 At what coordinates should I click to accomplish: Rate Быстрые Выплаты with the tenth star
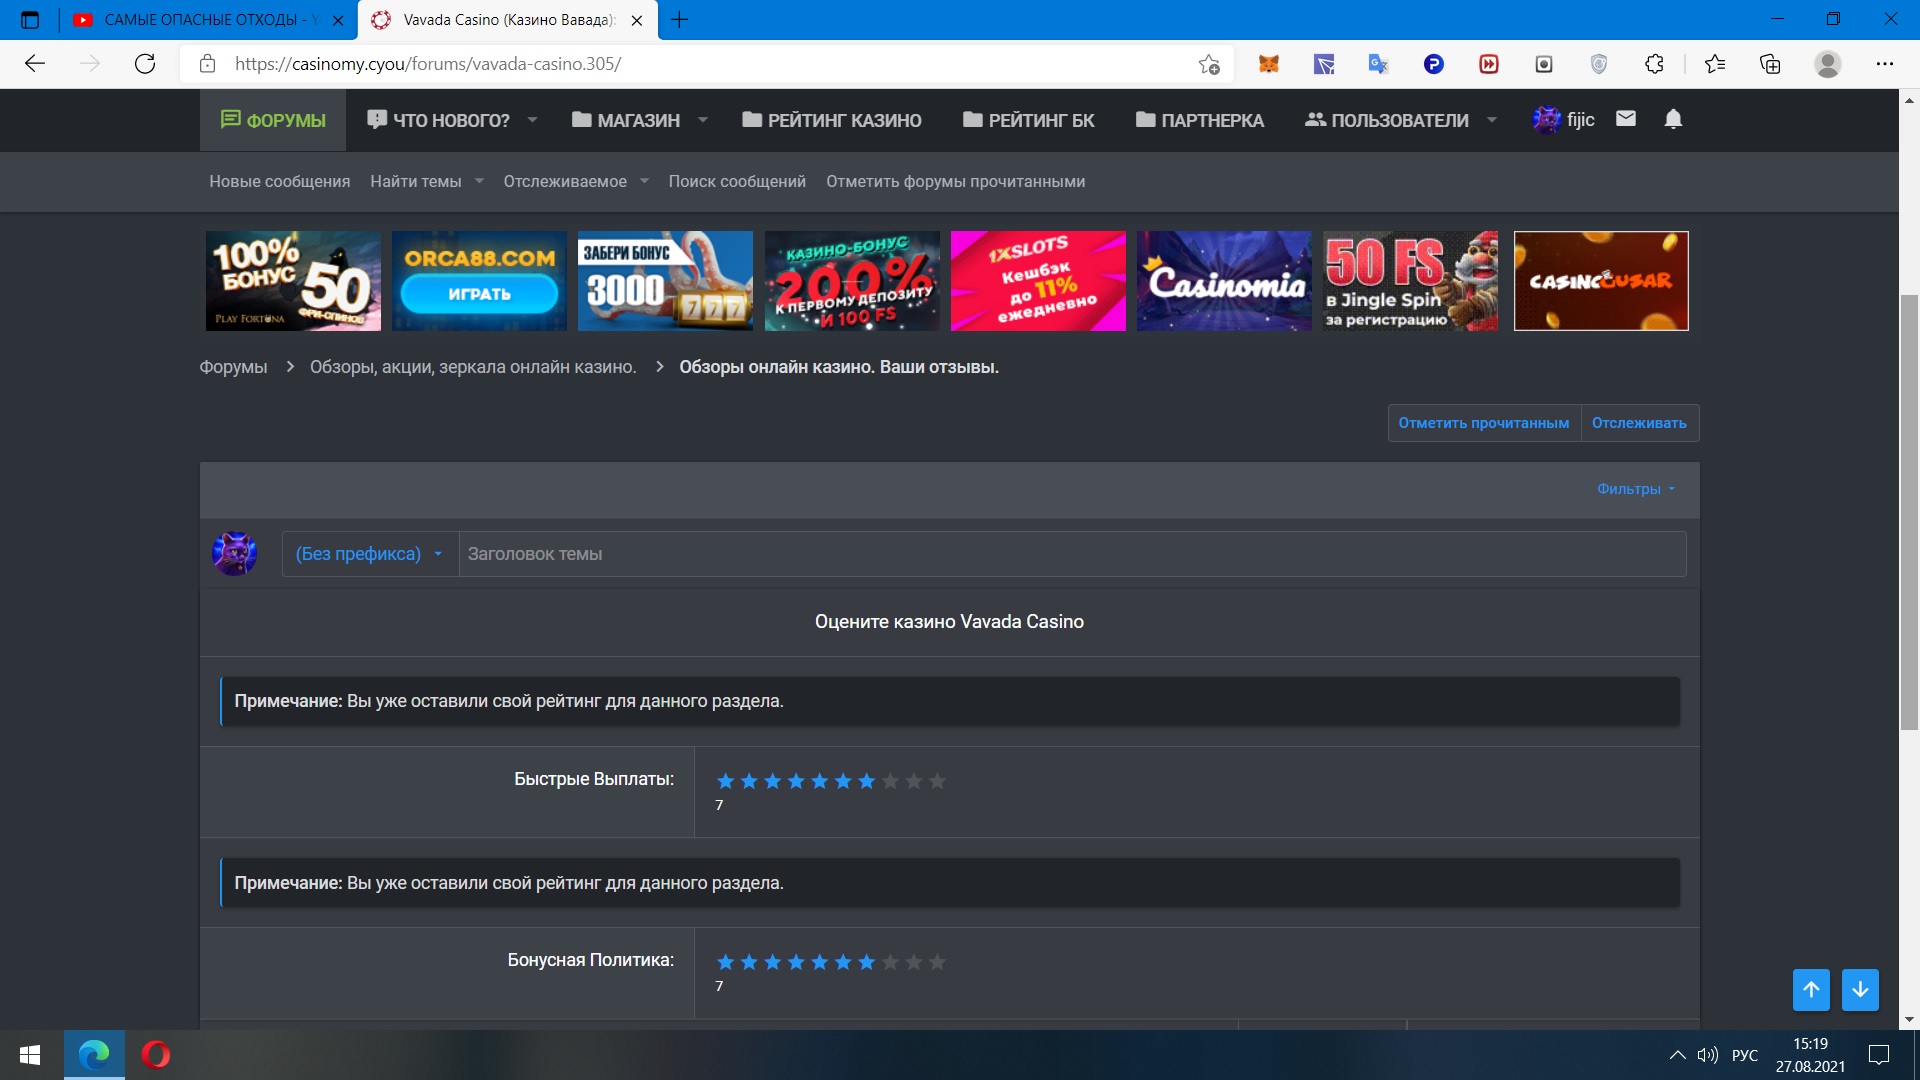(x=937, y=781)
